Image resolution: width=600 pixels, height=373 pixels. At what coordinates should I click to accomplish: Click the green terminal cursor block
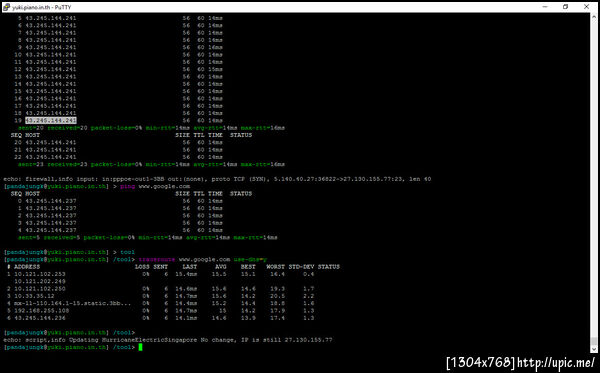[140, 347]
